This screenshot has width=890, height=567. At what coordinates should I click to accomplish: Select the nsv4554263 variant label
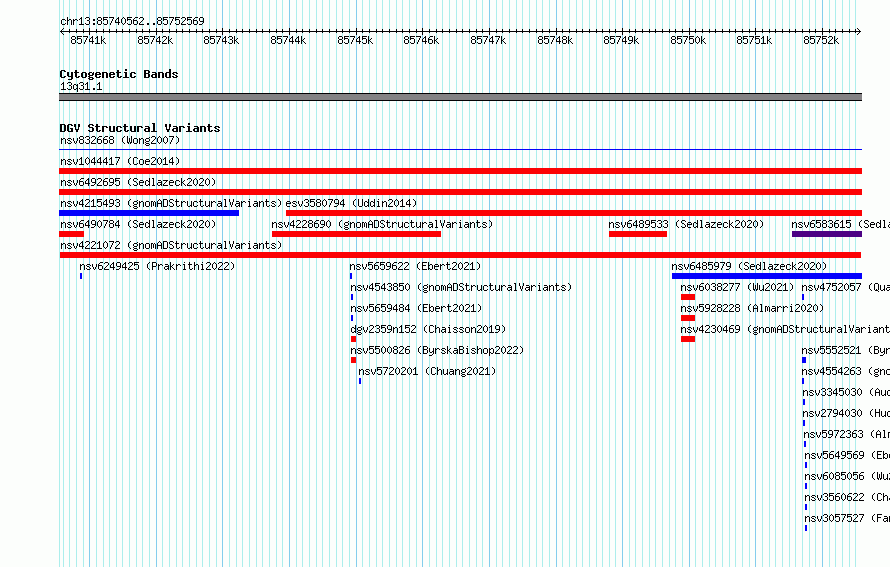(x=845, y=371)
